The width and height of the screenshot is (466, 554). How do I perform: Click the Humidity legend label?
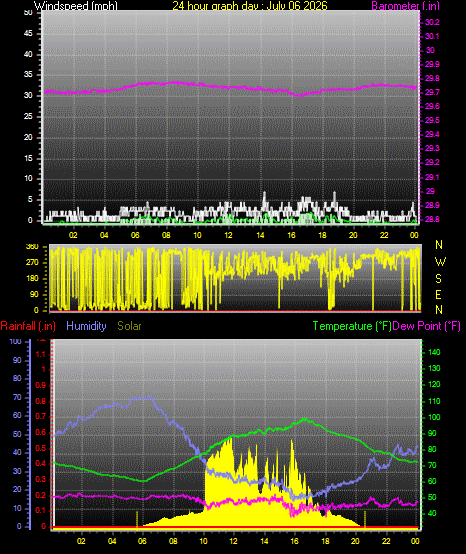point(86,326)
